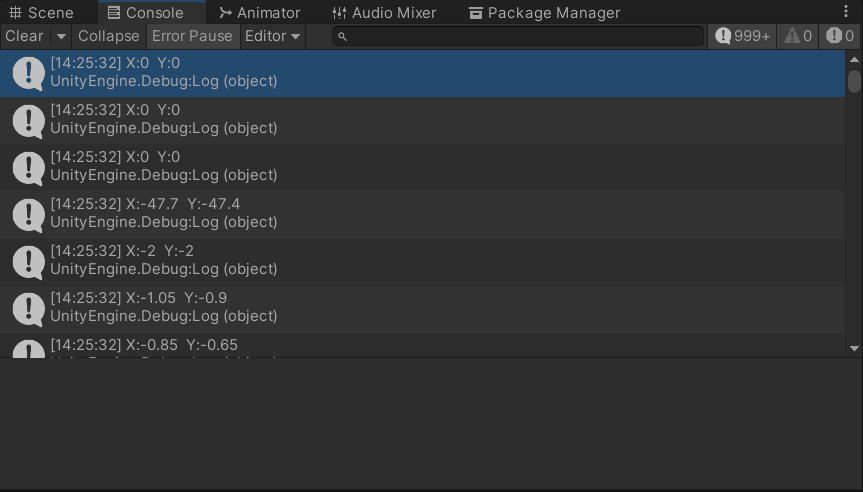The image size is (863, 492).
Task: Toggle the Collapse button
Action: pyautogui.click(x=108, y=36)
